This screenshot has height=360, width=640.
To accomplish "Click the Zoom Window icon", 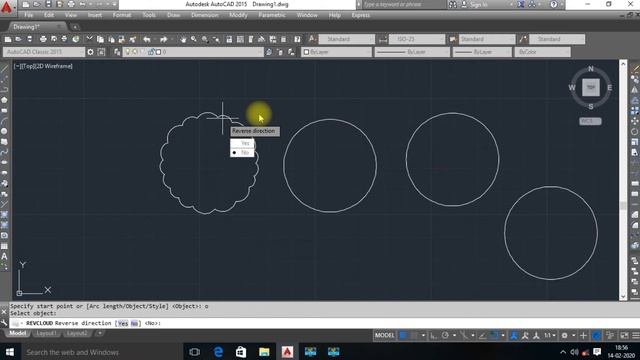I will [x=205, y=39].
